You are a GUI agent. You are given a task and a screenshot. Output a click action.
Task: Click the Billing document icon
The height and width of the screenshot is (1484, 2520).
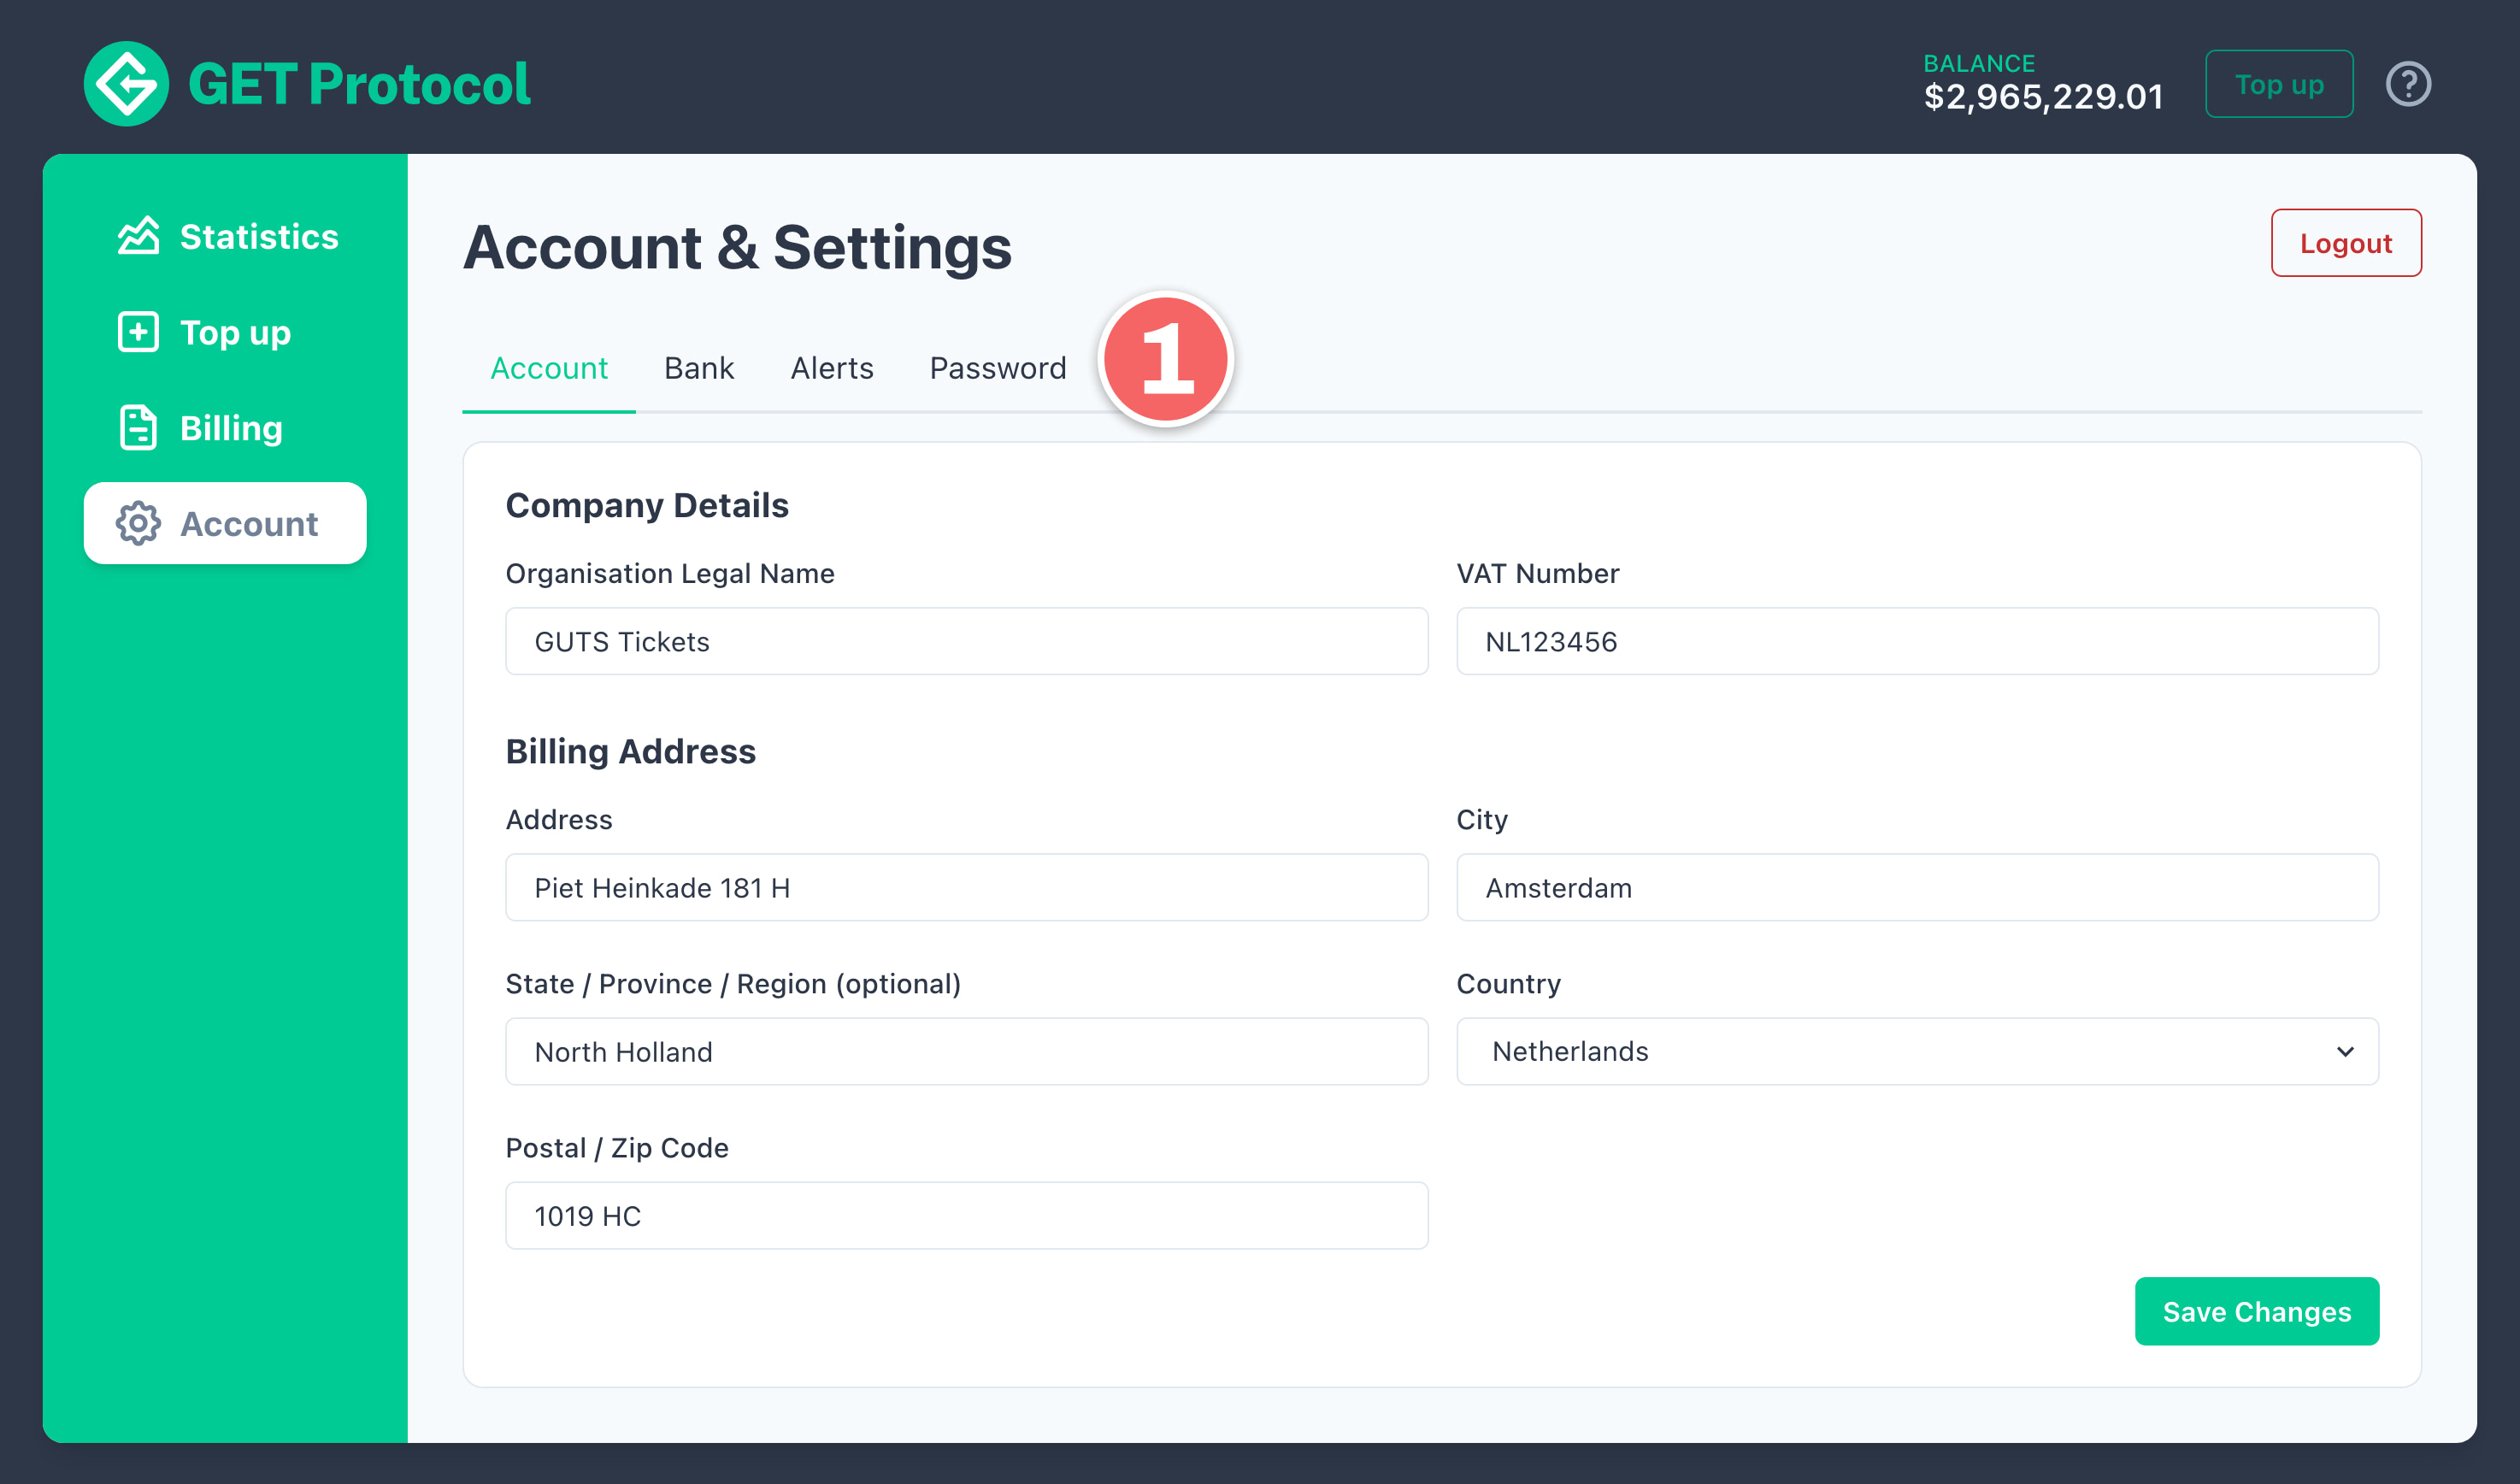click(138, 428)
